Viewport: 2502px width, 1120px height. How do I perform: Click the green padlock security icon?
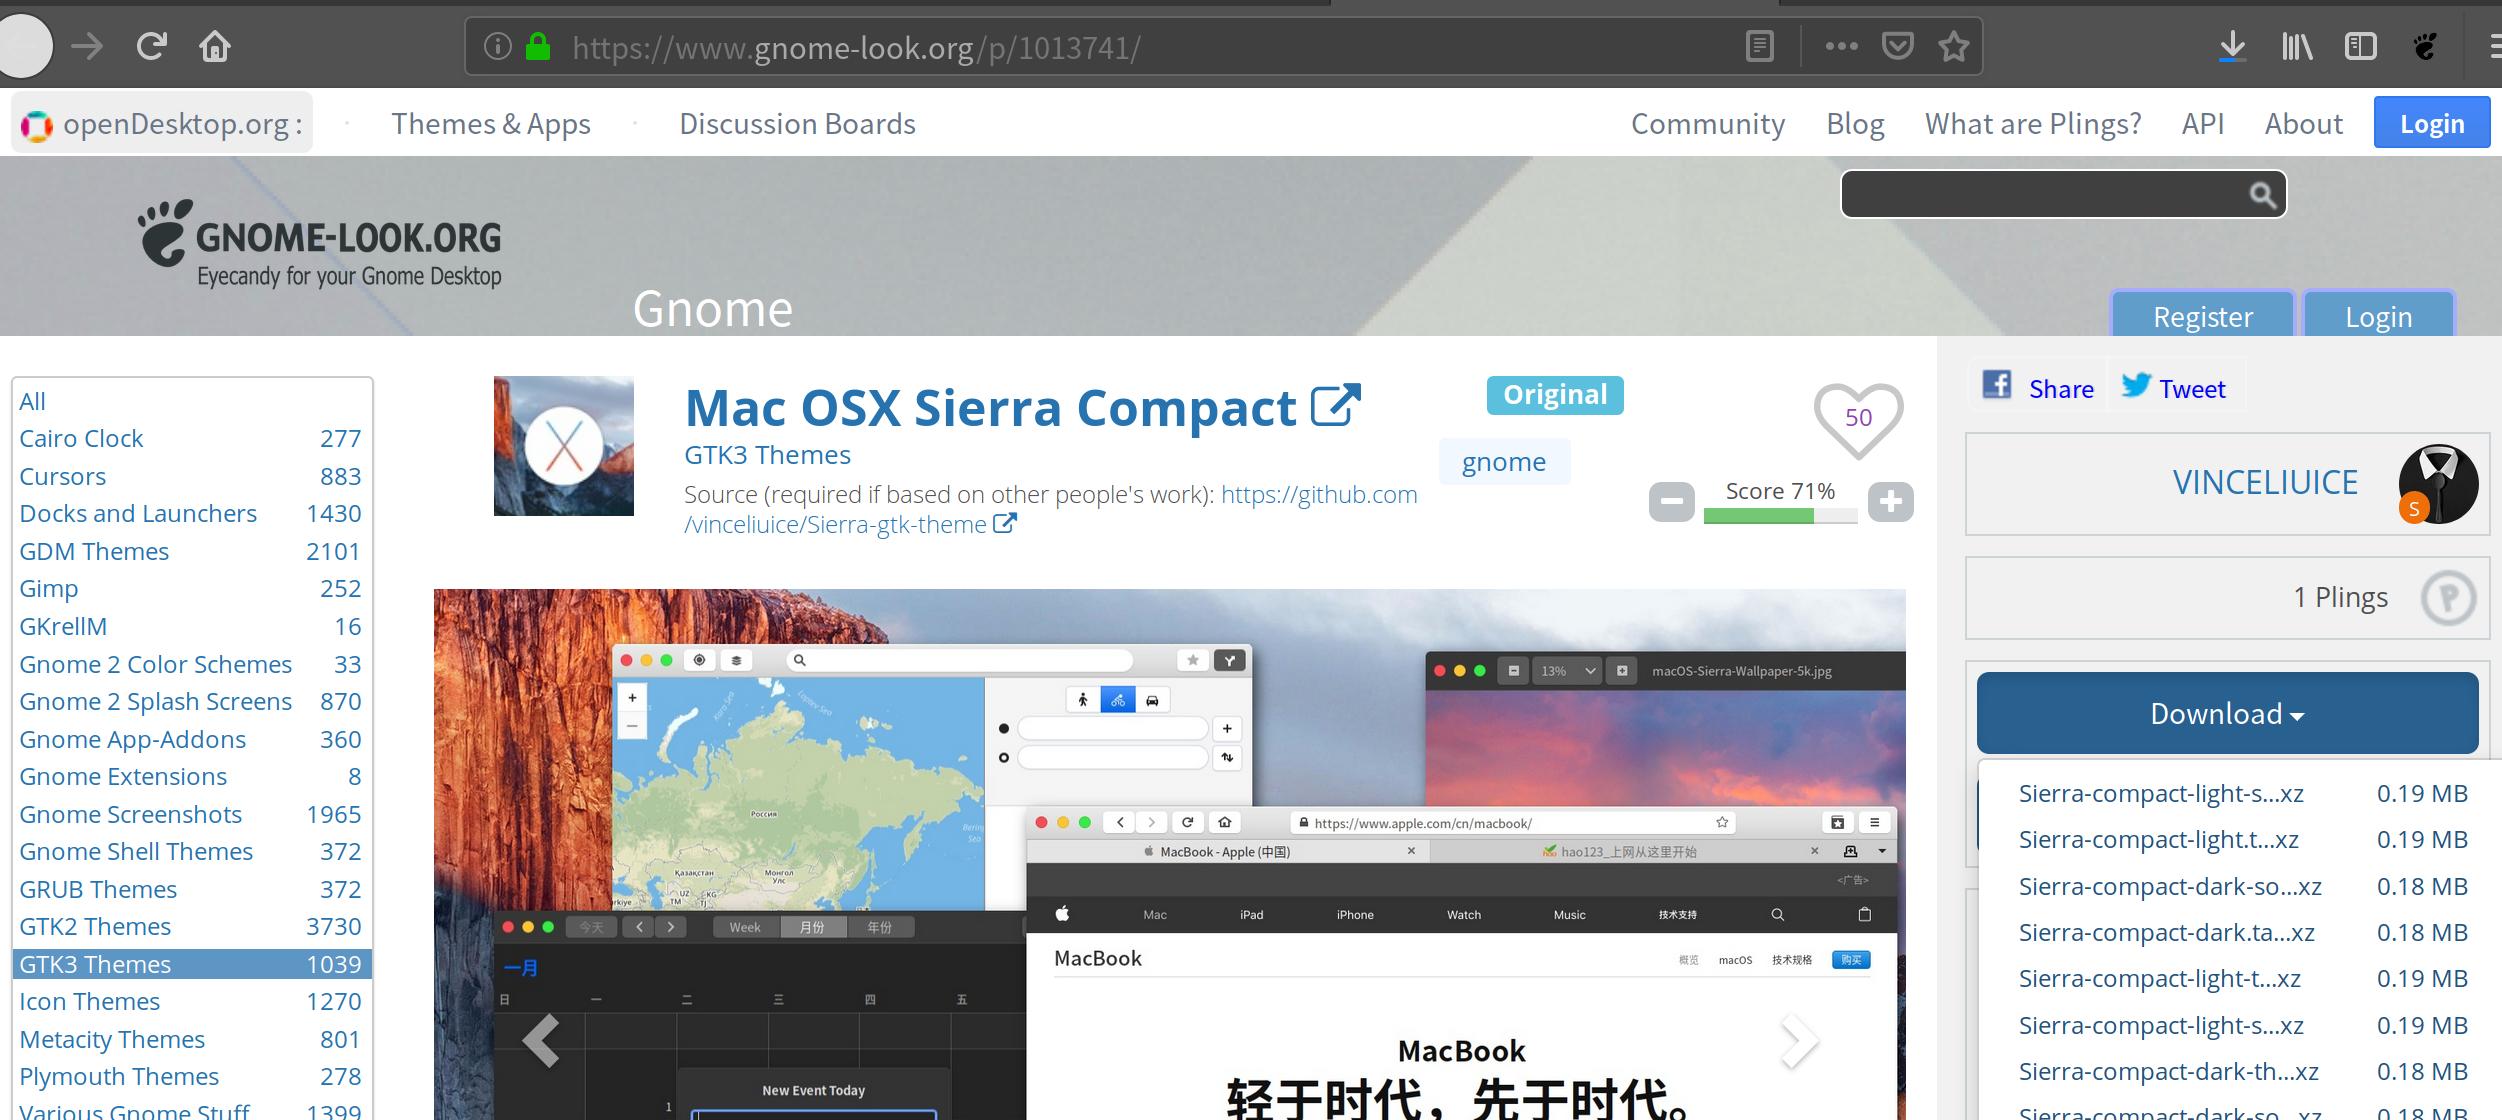coord(538,46)
